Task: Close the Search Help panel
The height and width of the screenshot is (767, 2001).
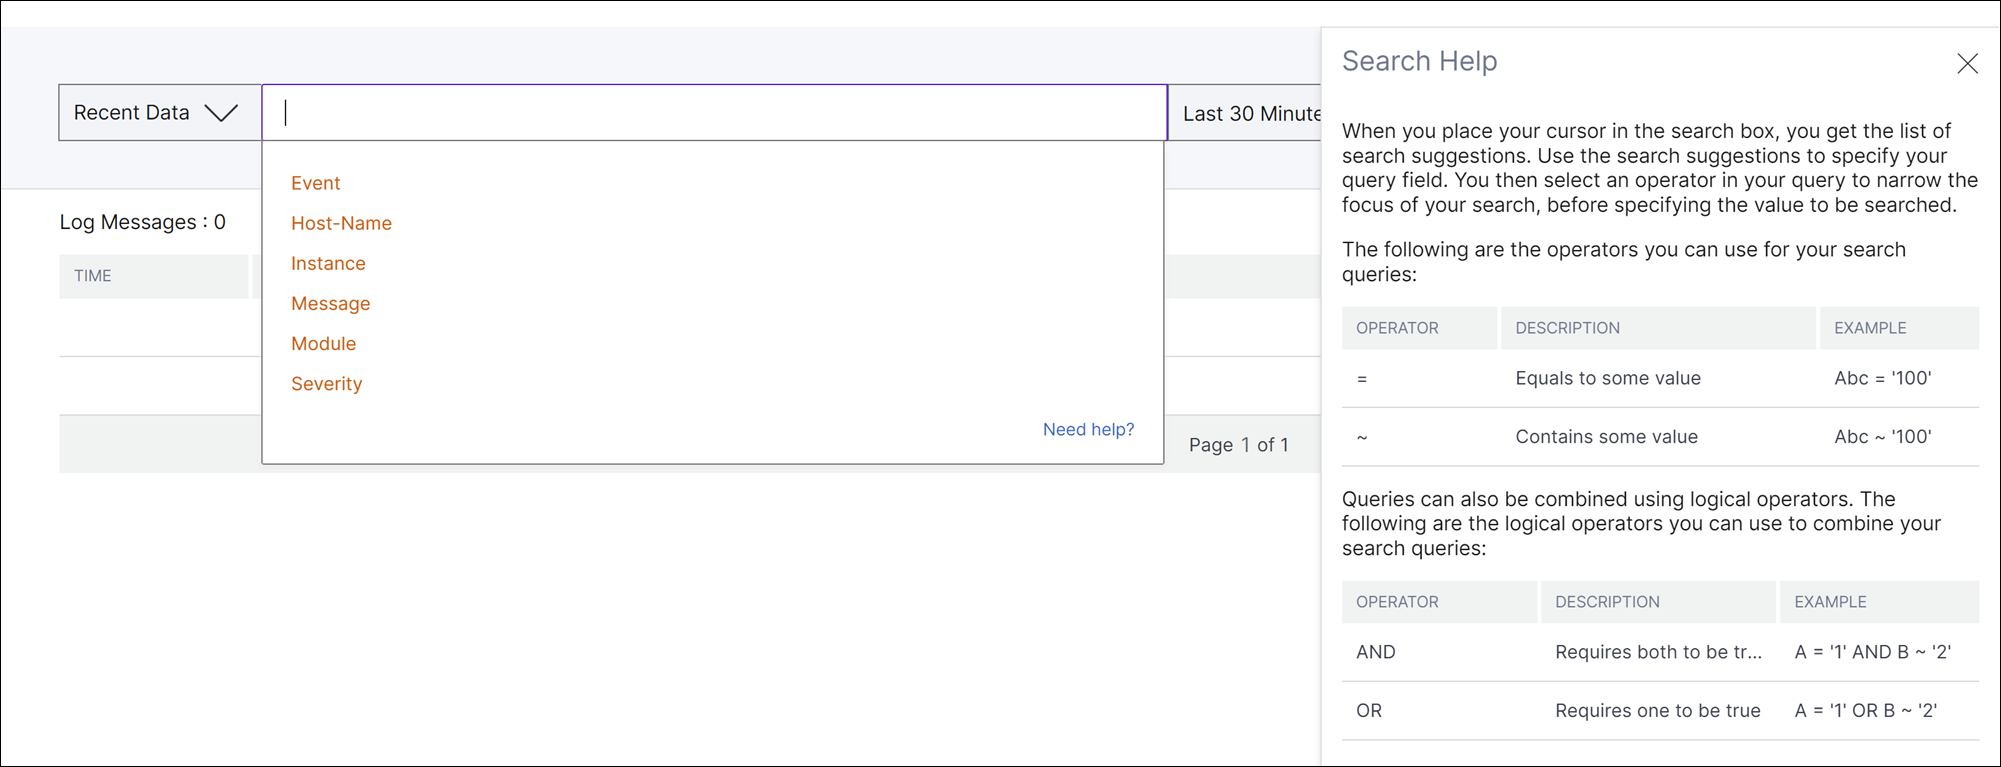Action: click(x=1967, y=64)
